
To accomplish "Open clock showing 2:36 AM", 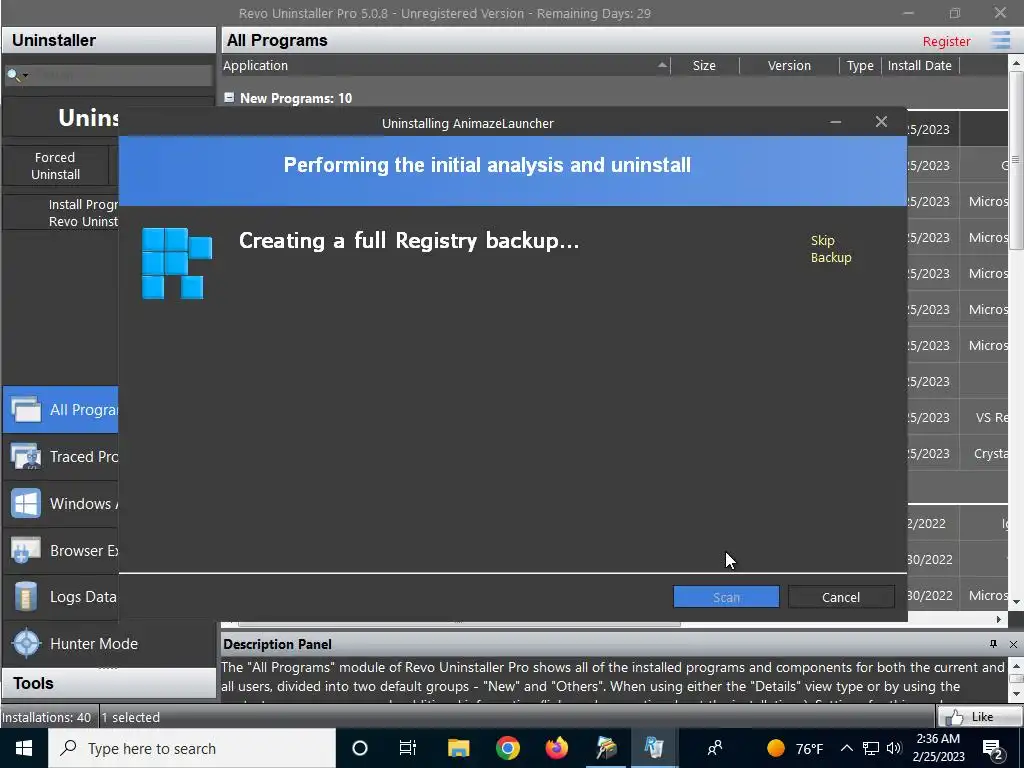I will coord(938,748).
